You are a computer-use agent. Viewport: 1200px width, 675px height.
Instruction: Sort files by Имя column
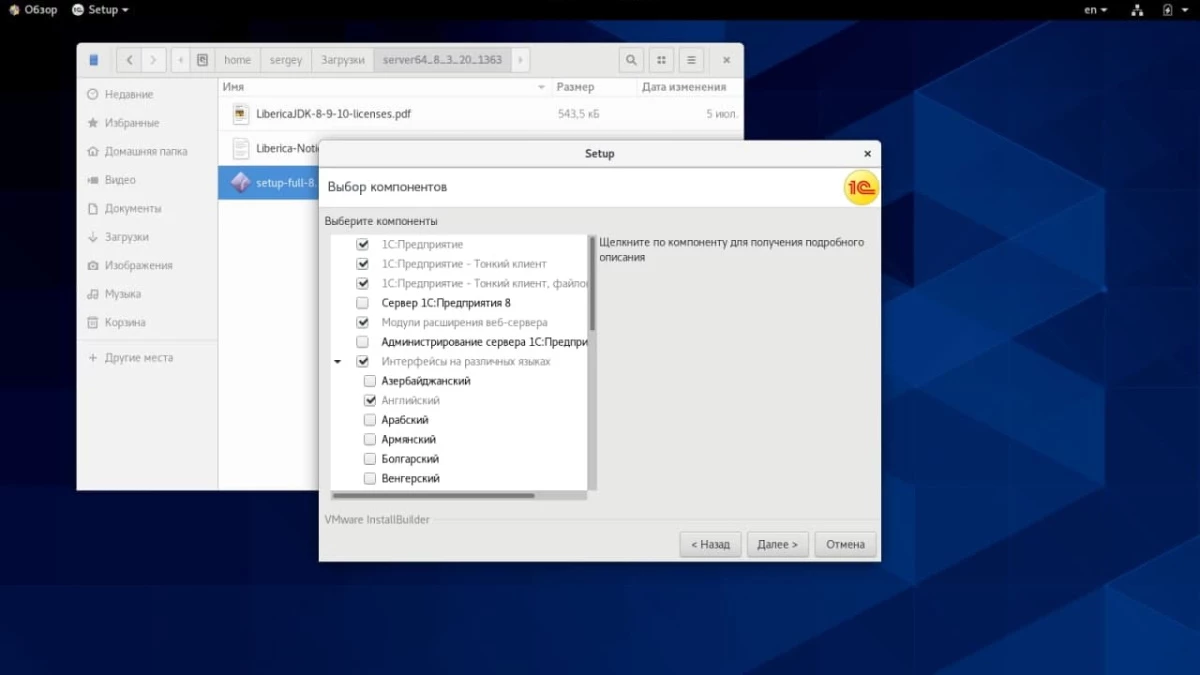click(x=384, y=87)
